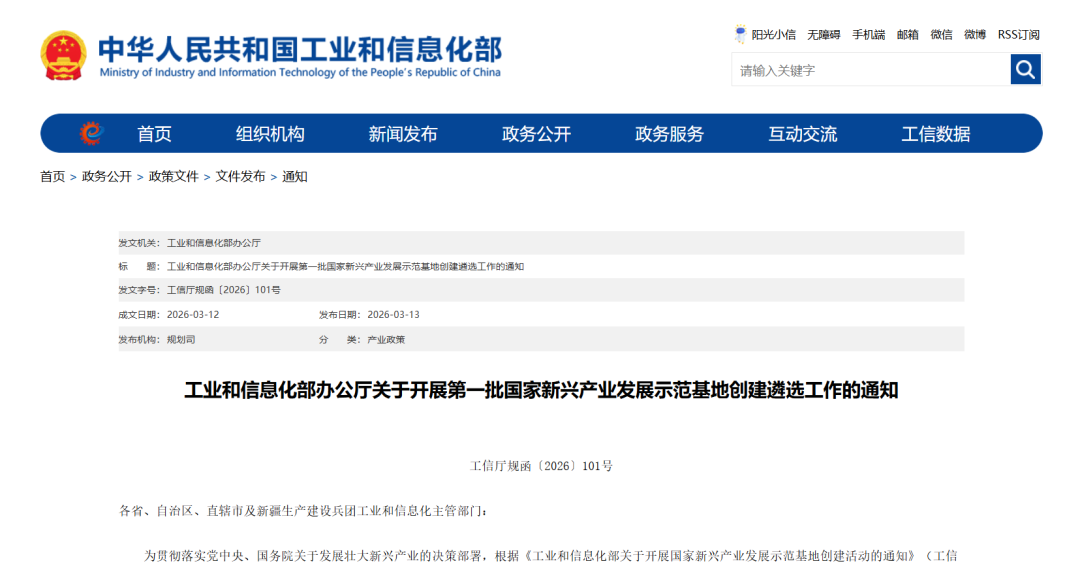1080x570 pixels.
Task: Open the 首页 navigation menu item
Action: pyautogui.click(x=154, y=134)
